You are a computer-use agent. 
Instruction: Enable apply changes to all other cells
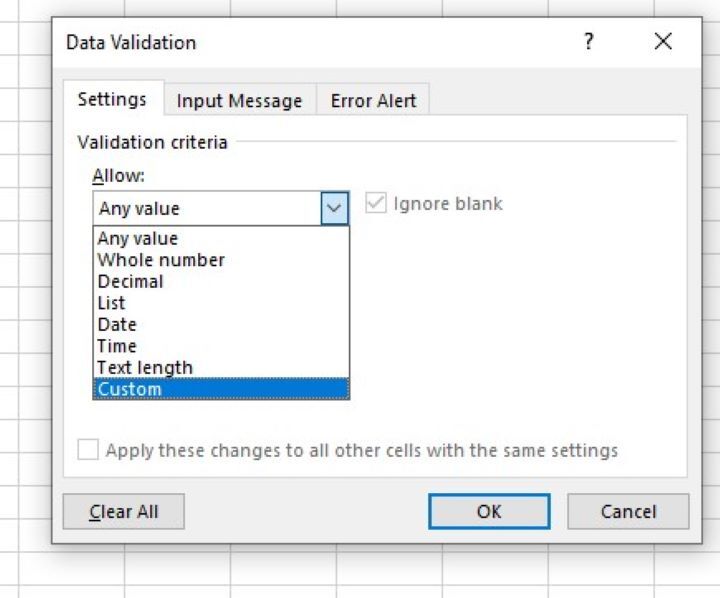click(89, 451)
